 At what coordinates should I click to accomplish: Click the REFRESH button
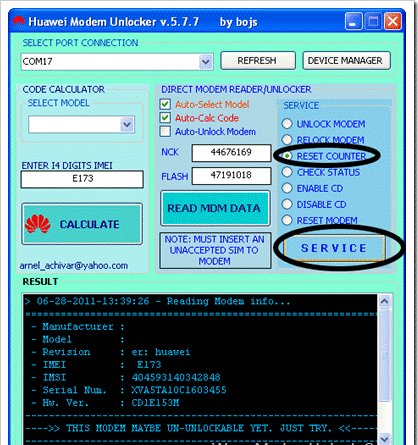258,61
